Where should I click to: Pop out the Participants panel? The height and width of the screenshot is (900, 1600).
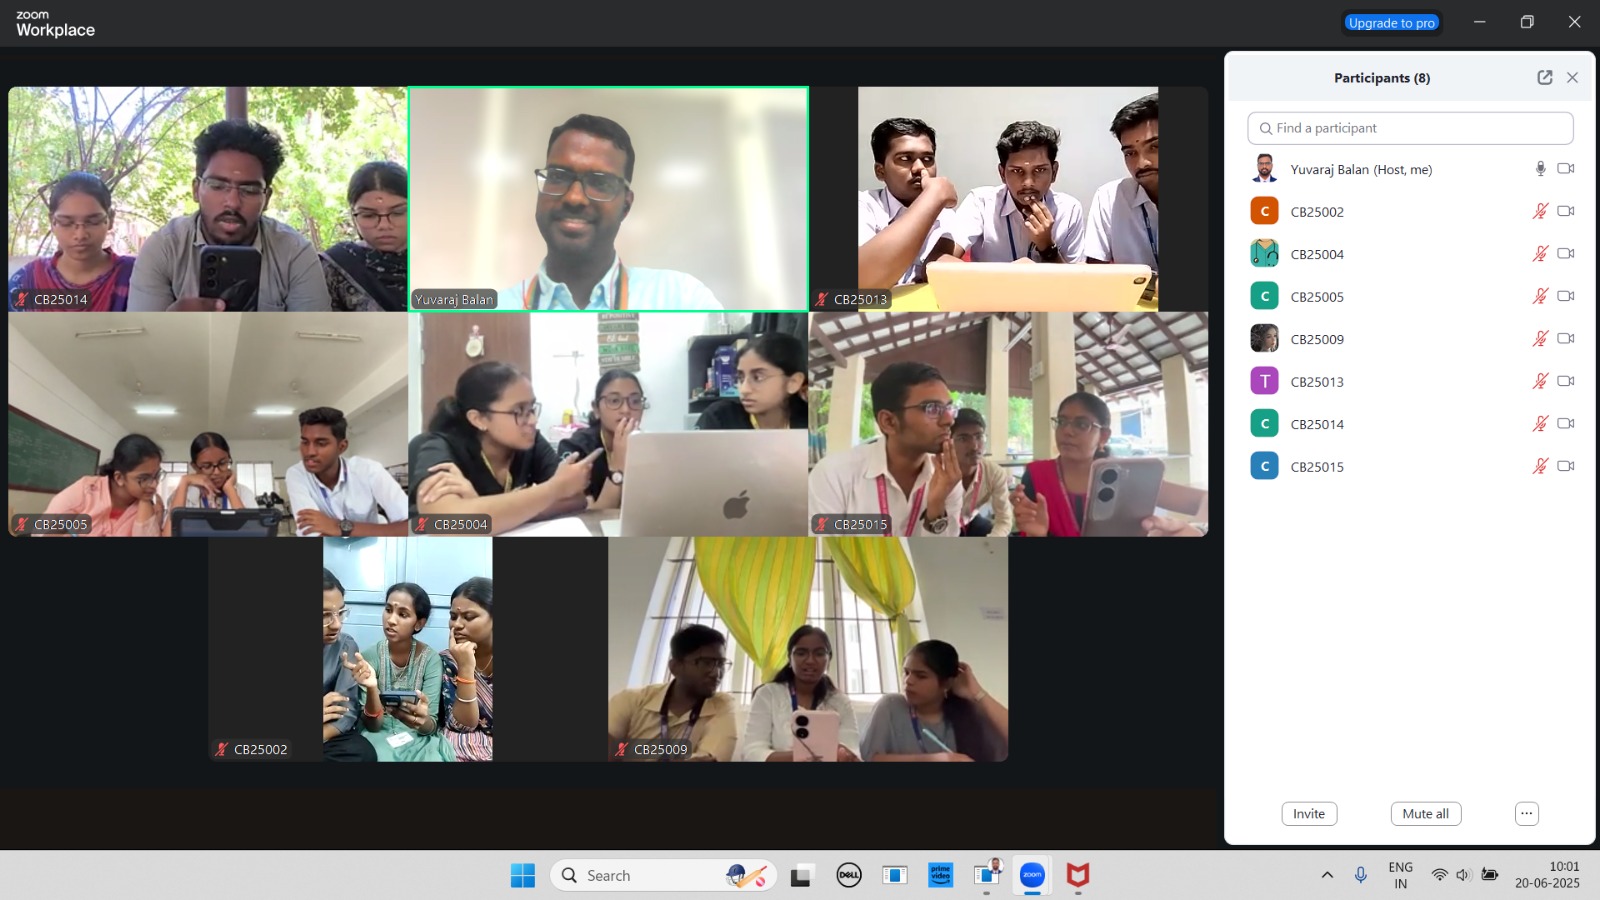(x=1544, y=78)
